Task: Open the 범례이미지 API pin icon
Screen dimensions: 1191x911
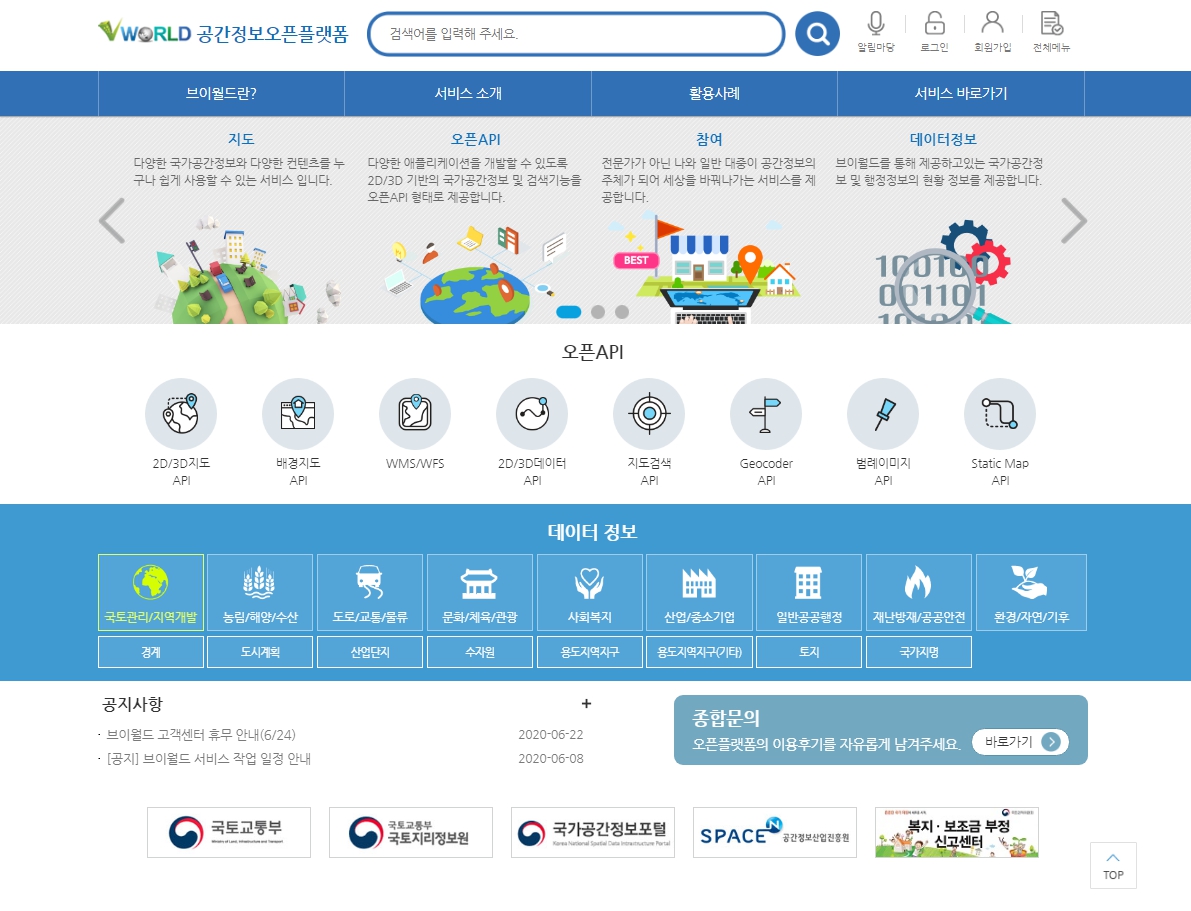Action: pyautogui.click(x=883, y=414)
